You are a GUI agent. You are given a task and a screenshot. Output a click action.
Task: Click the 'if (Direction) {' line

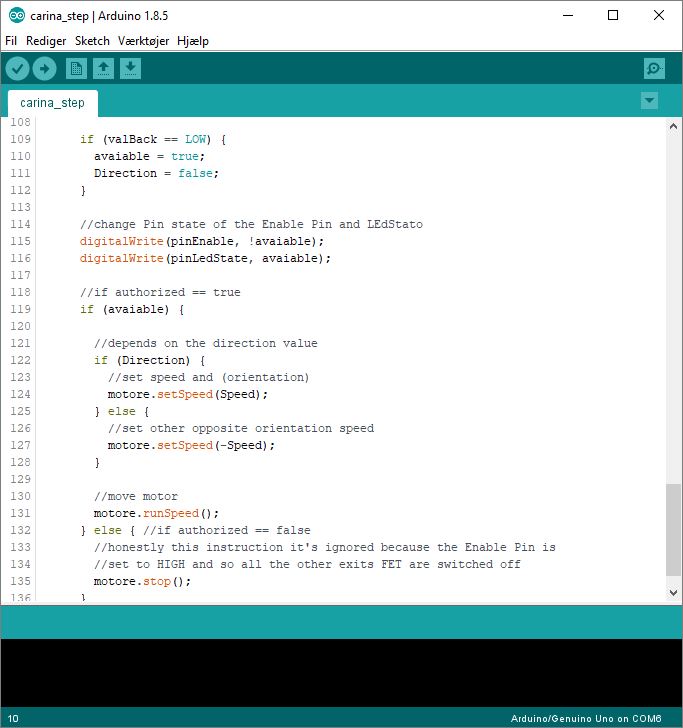pos(150,360)
